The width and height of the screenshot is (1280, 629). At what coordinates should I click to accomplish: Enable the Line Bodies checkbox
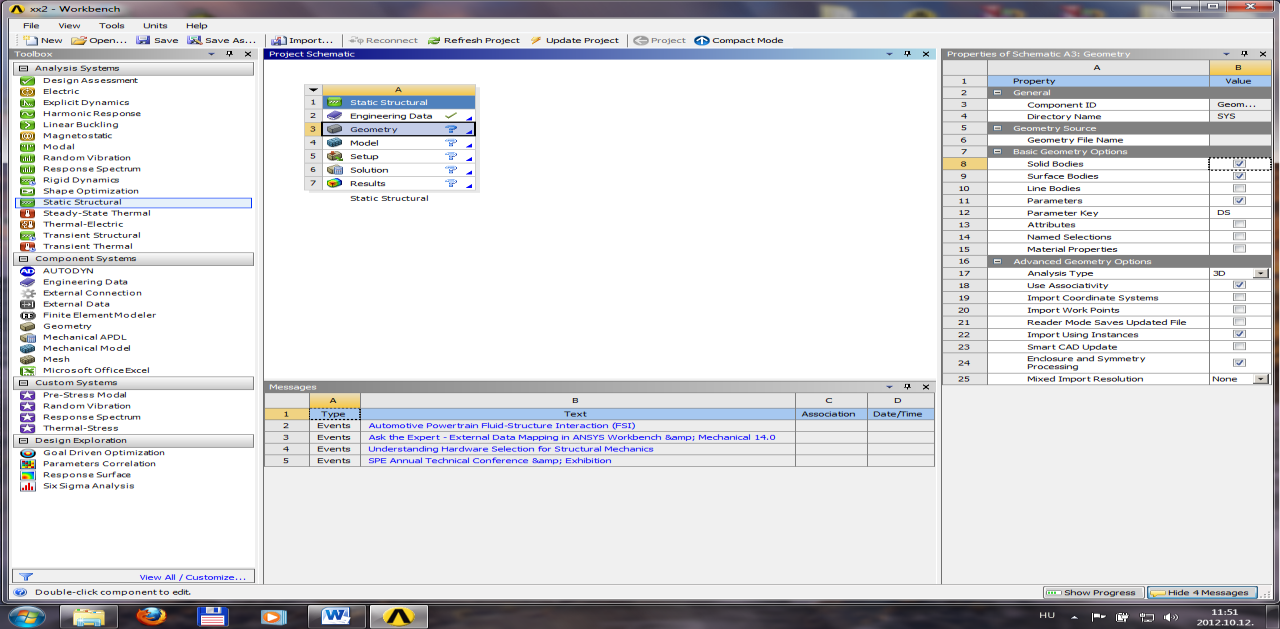coord(1239,188)
